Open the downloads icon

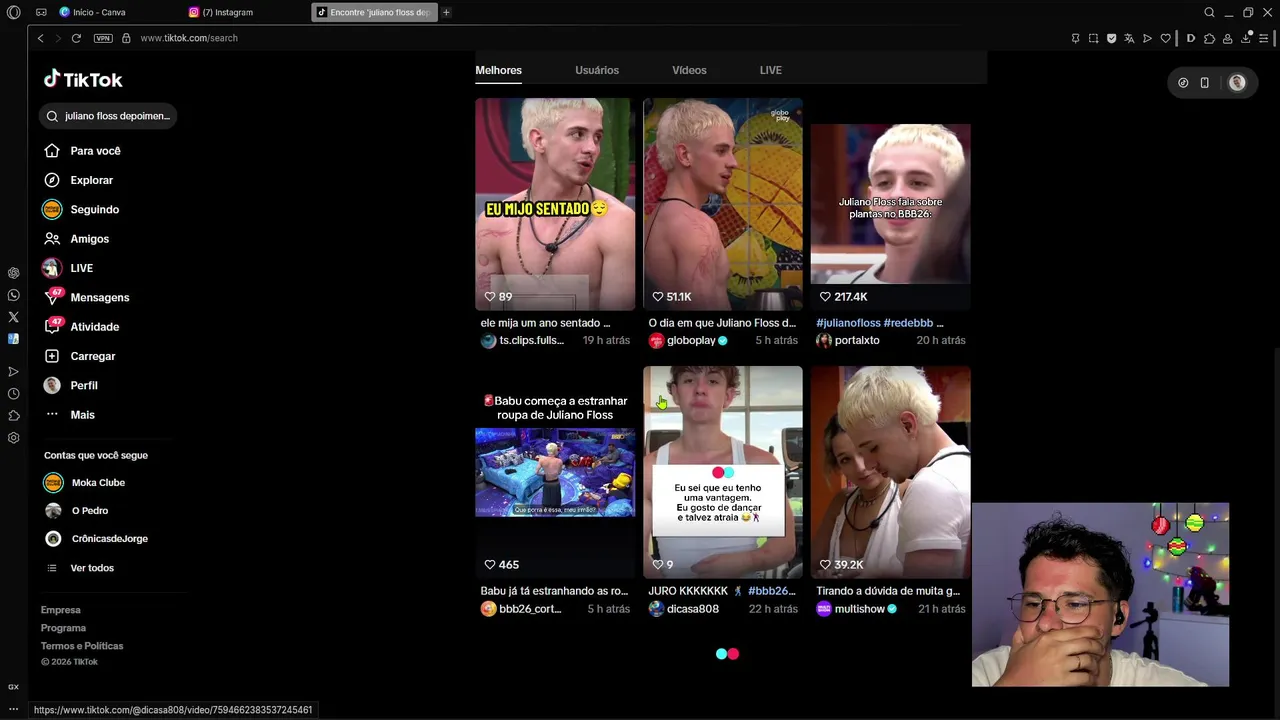click(1246, 38)
